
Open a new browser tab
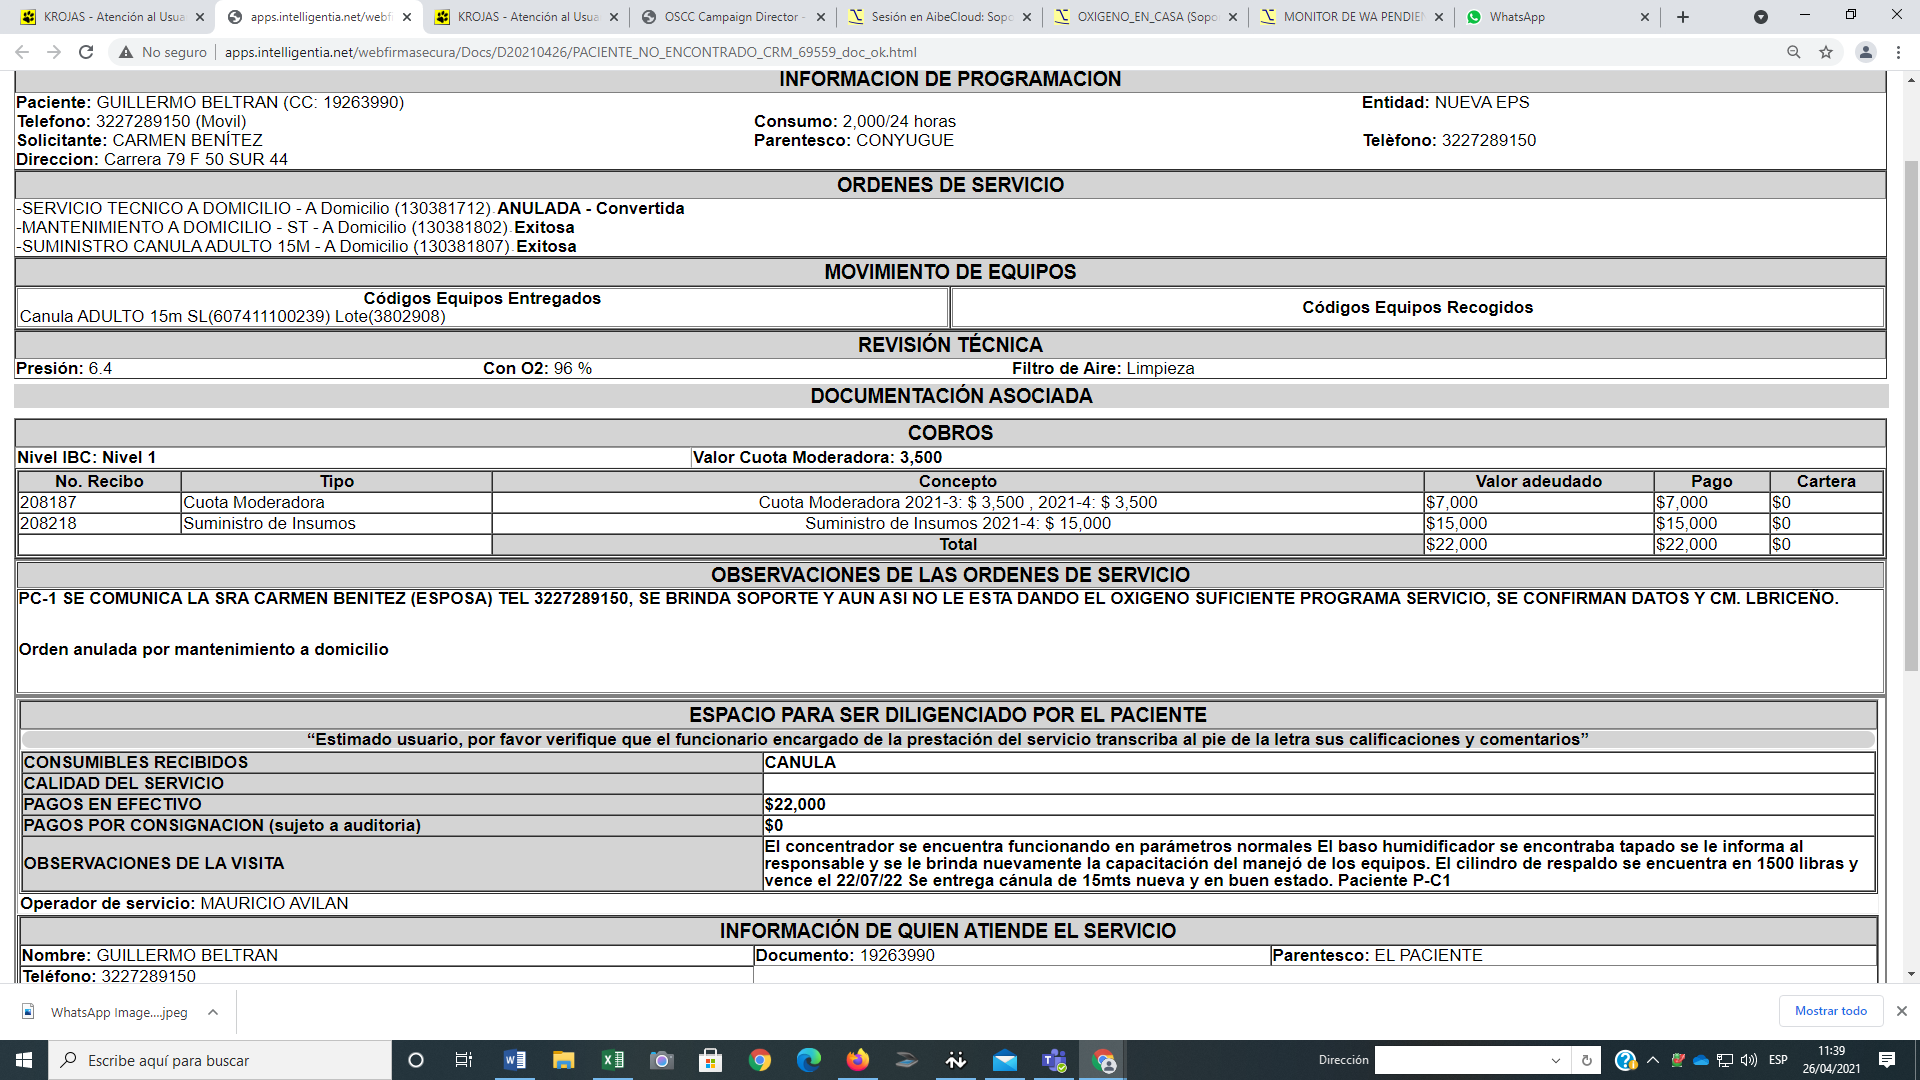[1683, 17]
